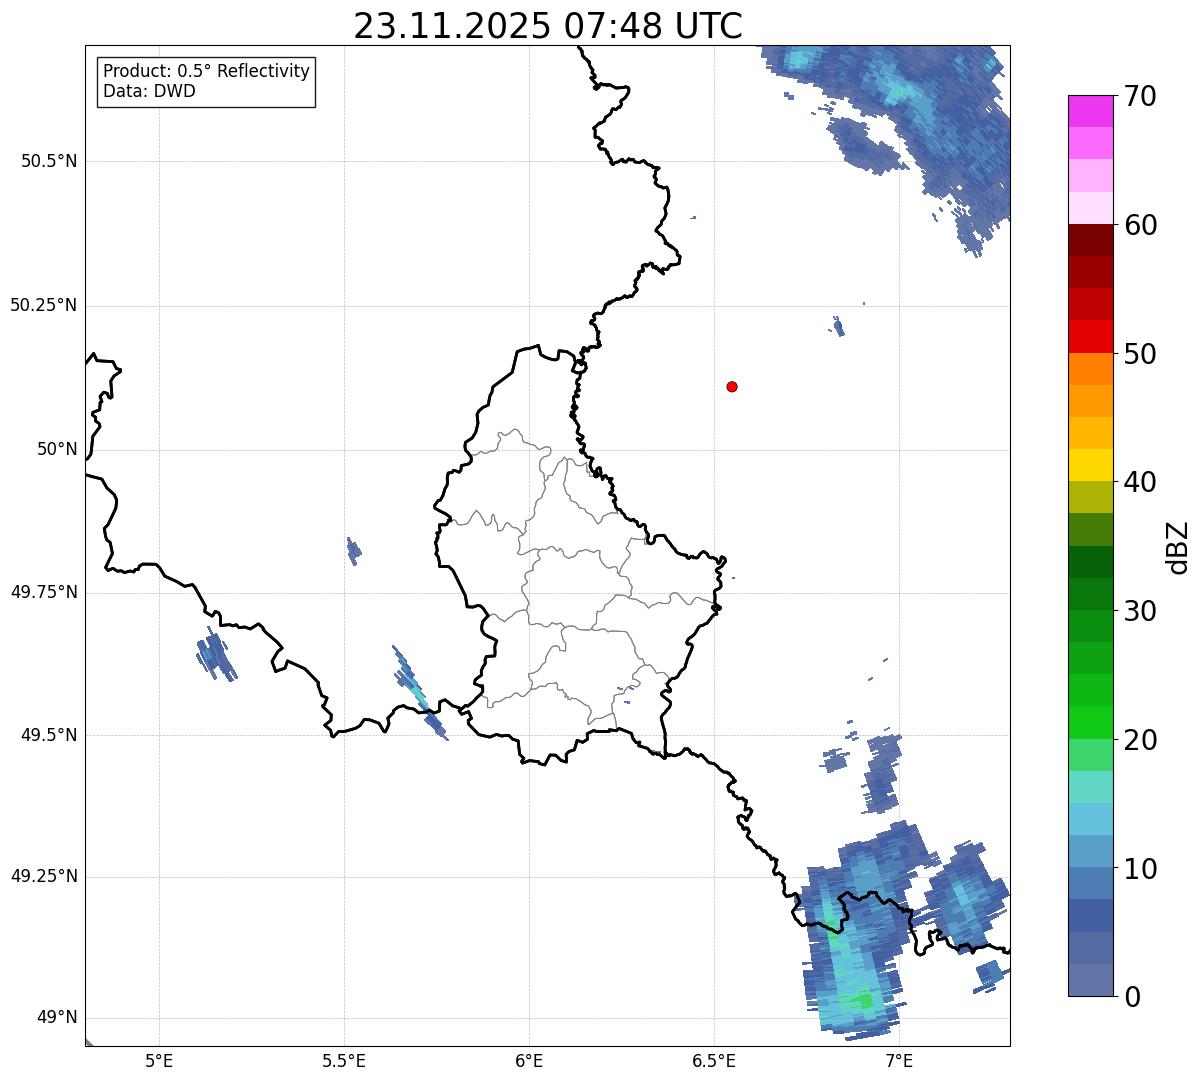Click the small radar echo near 5.15°E
Image resolution: width=1202 pixels, height=1081 pixels.
click(216, 655)
